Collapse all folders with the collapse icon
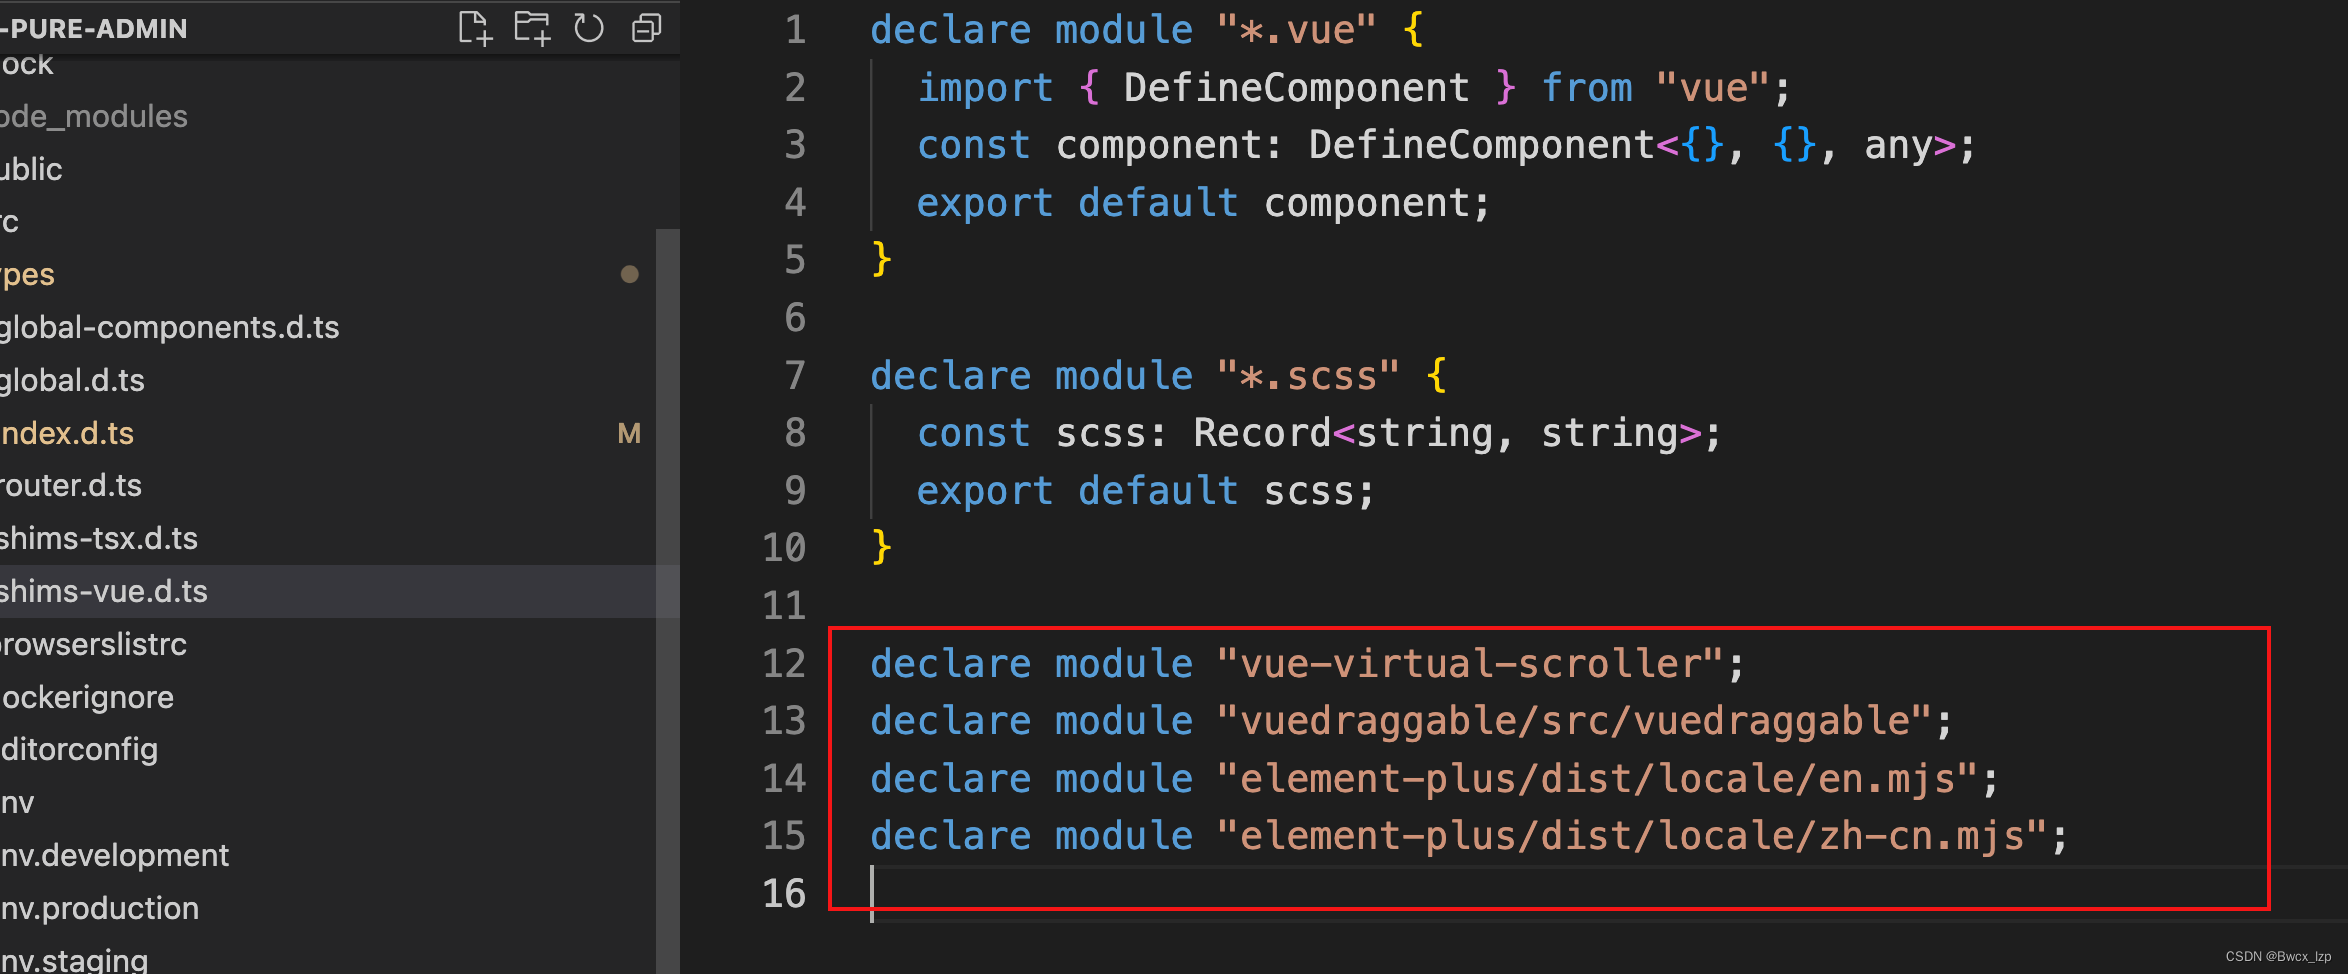The width and height of the screenshot is (2348, 974). point(647,28)
